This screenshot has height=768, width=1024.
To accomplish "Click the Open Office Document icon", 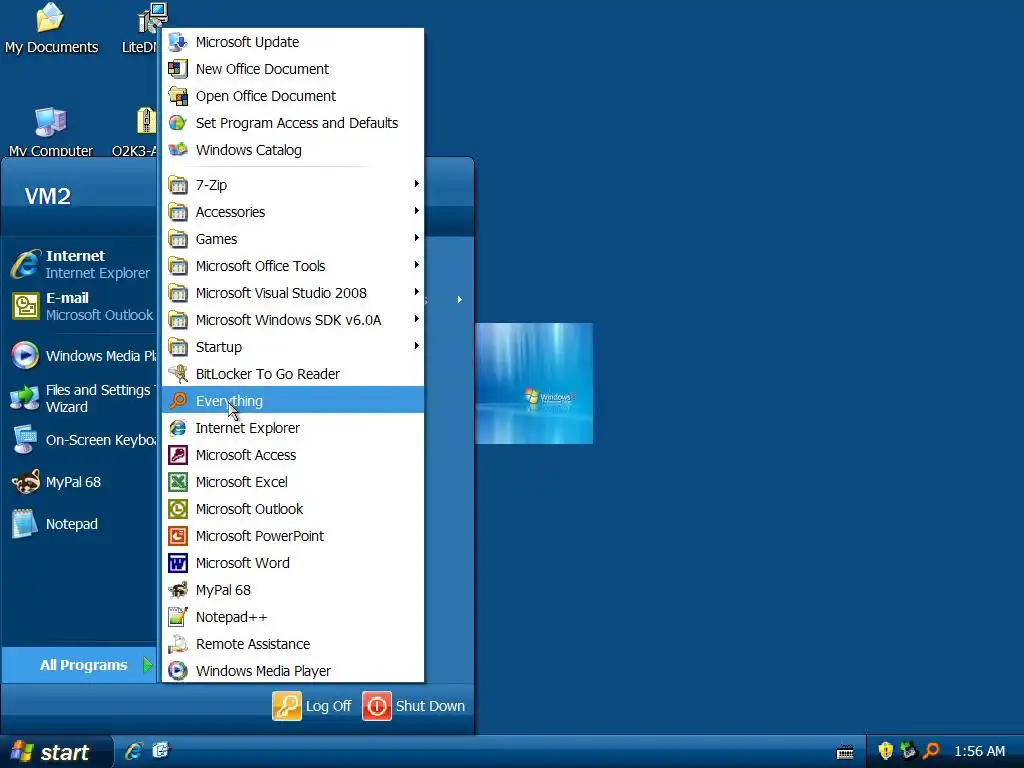I will coord(178,96).
